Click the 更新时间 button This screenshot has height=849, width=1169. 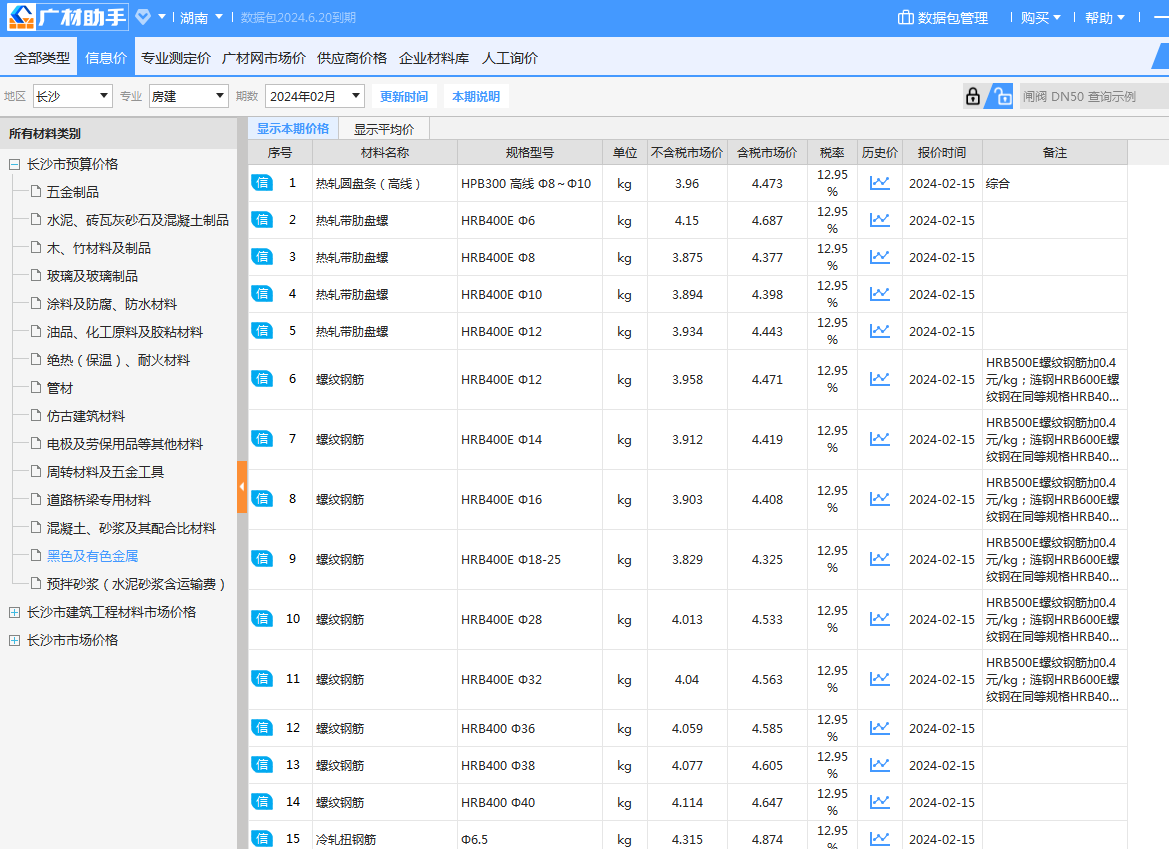[x=404, y=96]
